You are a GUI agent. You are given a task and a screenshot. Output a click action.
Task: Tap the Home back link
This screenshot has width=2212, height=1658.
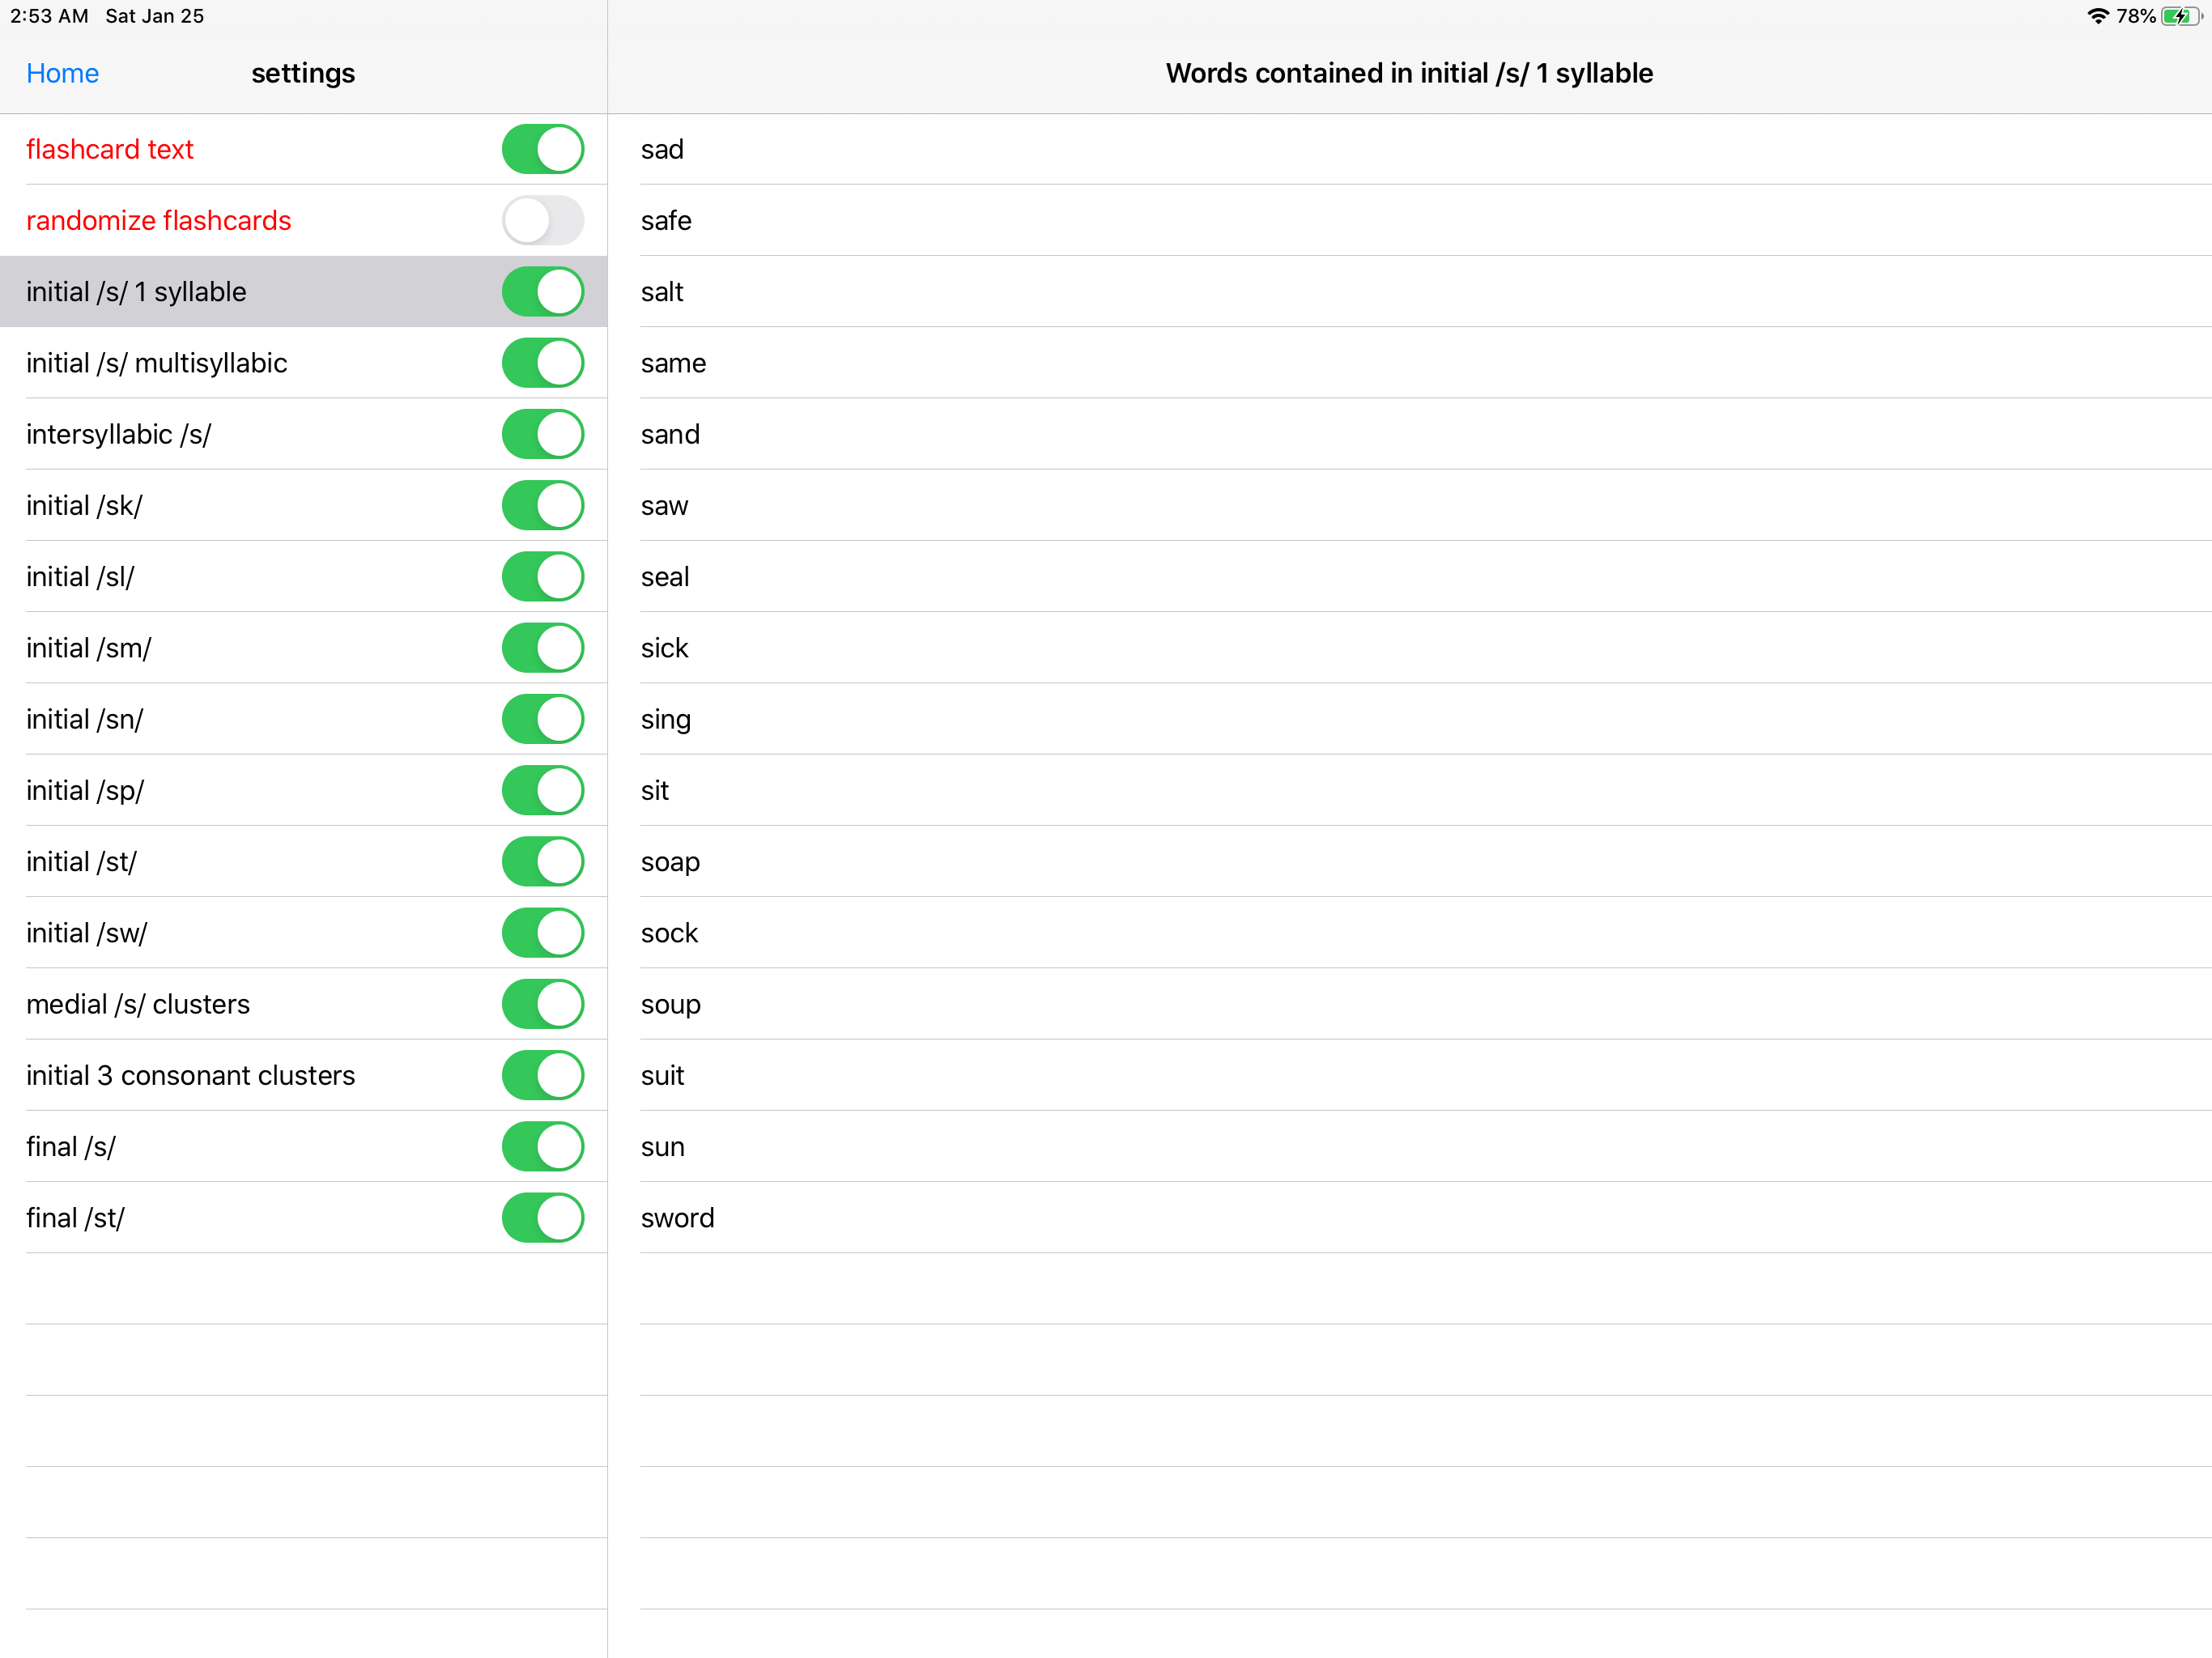(62, 73)
